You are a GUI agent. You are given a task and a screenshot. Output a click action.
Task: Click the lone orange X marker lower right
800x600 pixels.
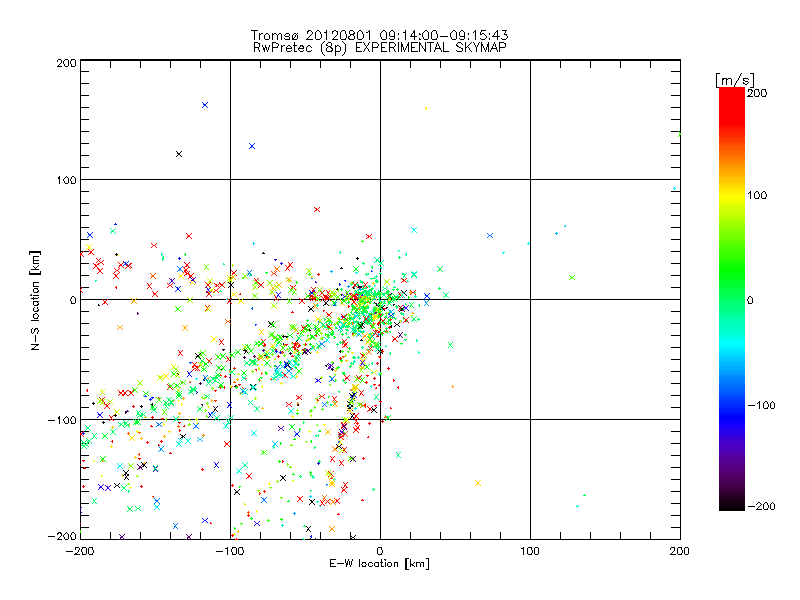pos(478,483)
